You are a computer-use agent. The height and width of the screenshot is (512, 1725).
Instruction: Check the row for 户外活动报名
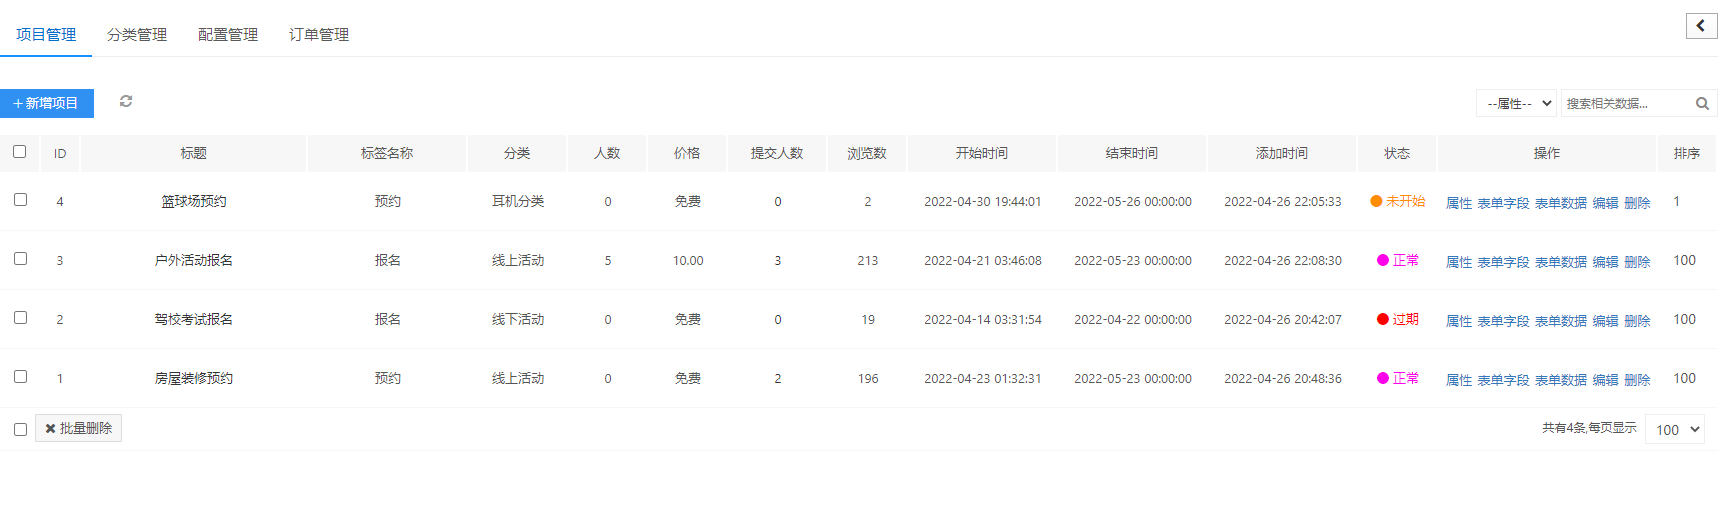(20, 259)
